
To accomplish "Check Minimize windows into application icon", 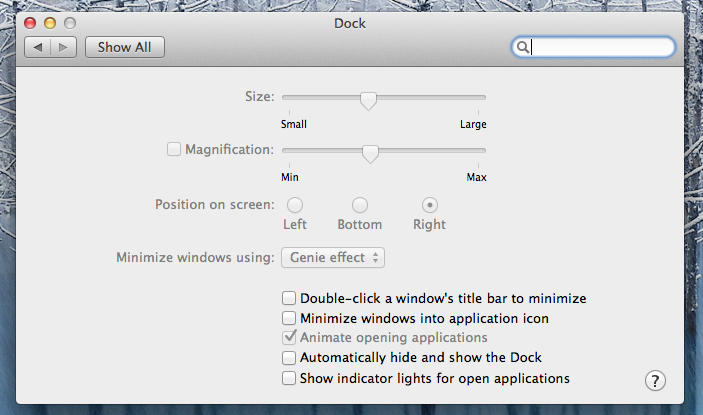I will tap(289, 318).
